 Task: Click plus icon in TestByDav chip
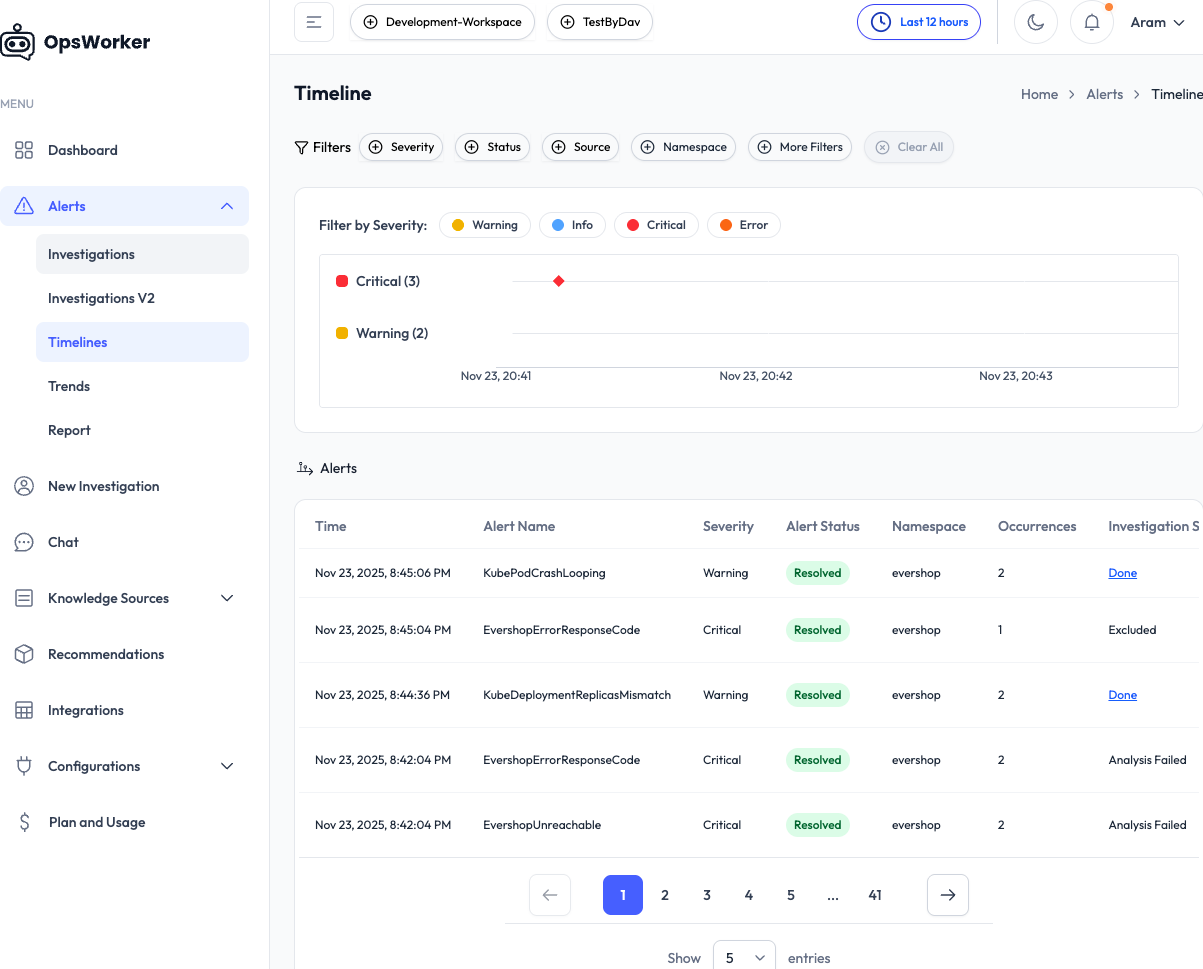pyautogui.click(x=567, y=22)
